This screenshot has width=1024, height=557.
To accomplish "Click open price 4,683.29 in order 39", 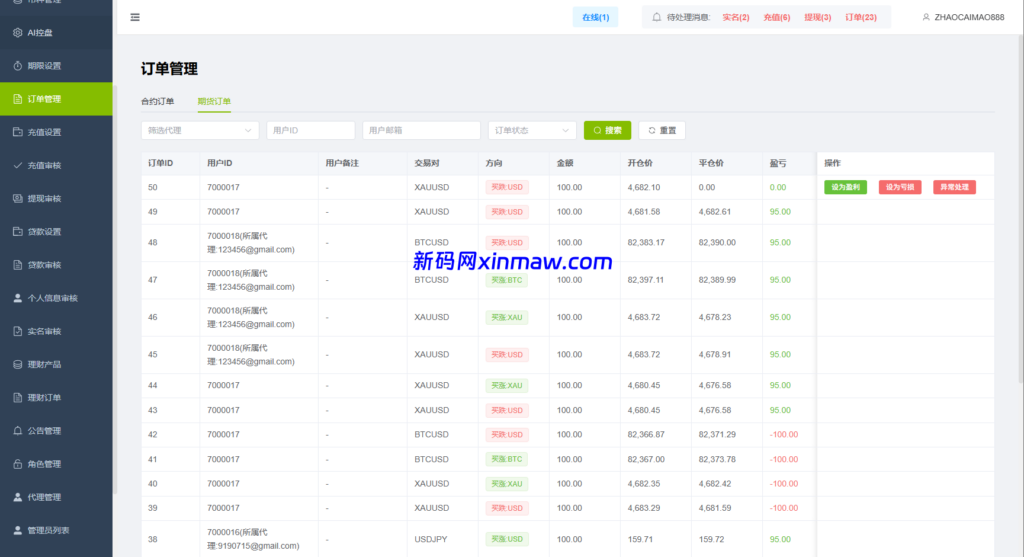I will (644, 508).
